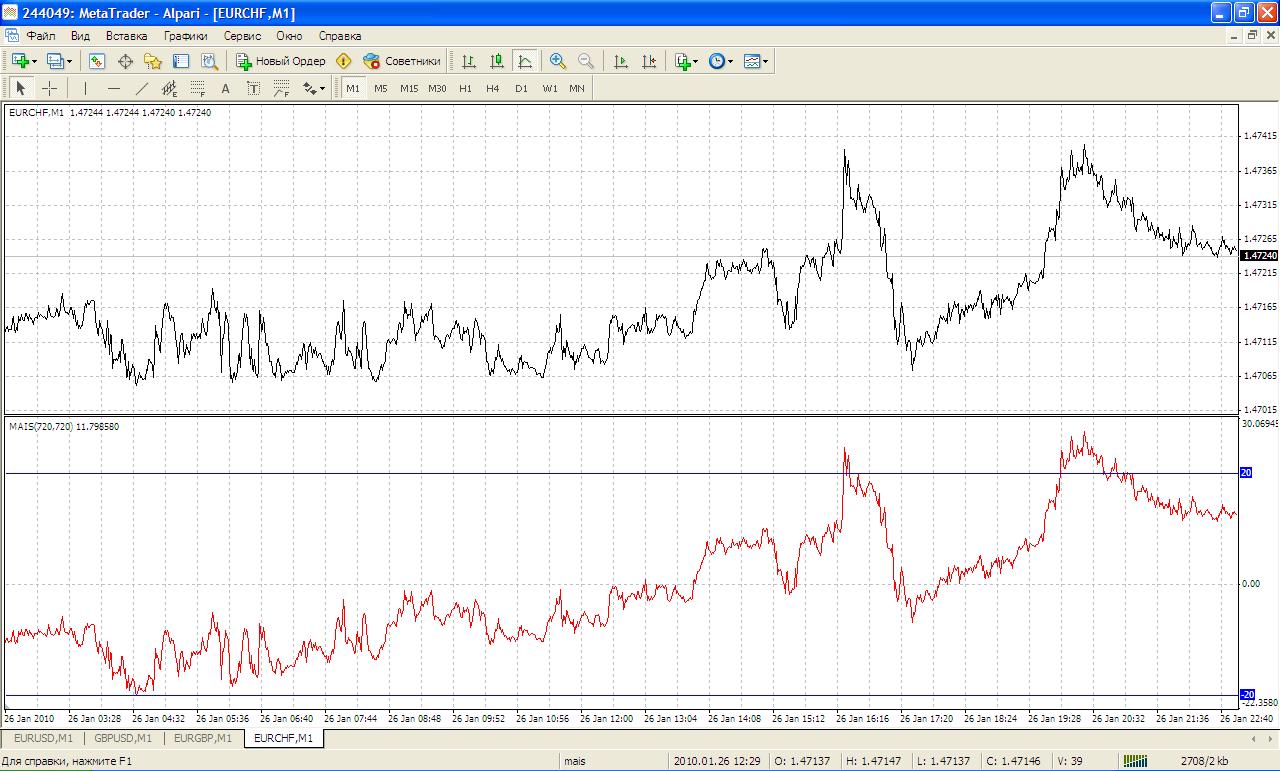Open the Окно menu
1282x771 pixels.
(289, 36)
